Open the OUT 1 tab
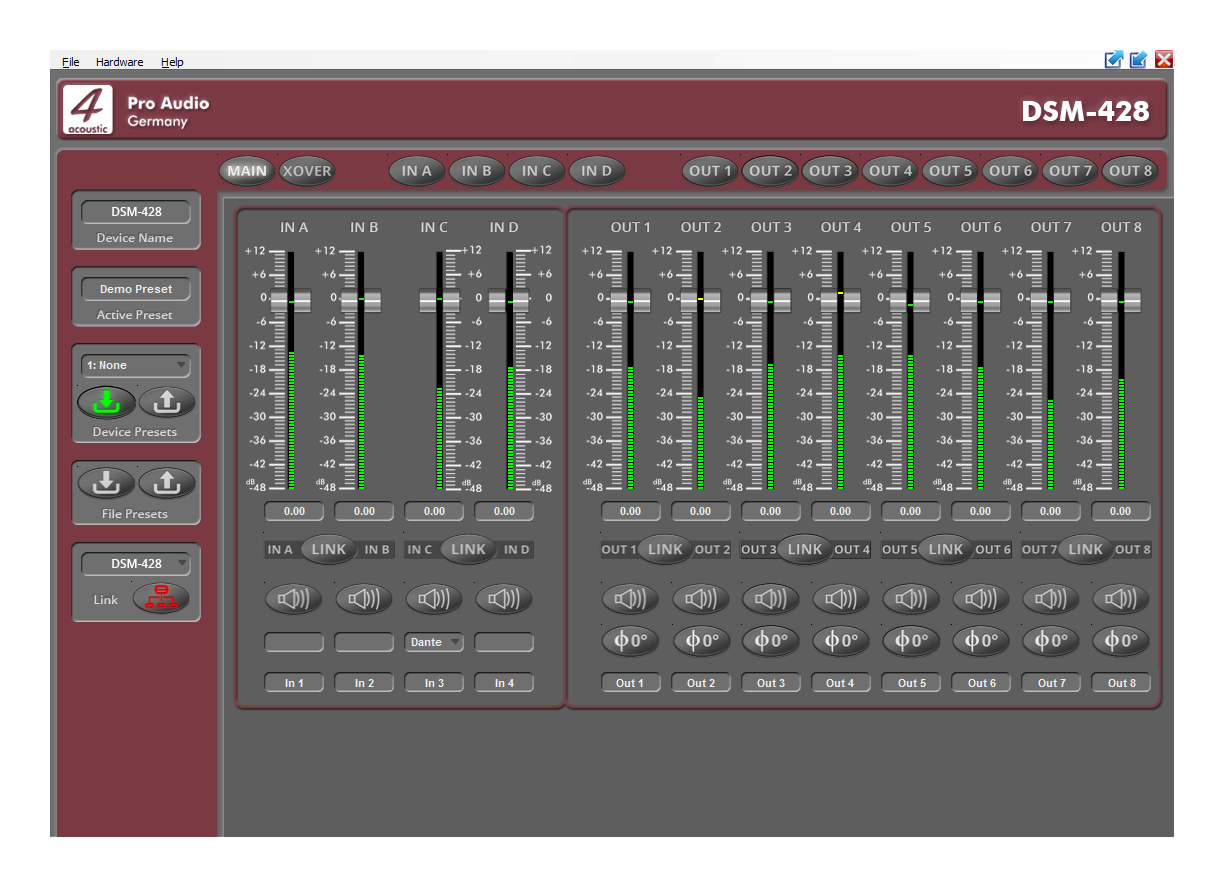This screenshot has height=888, width=1225. (710, 171)
